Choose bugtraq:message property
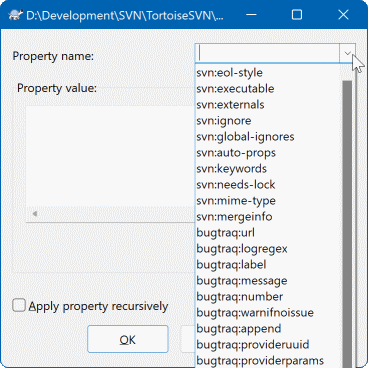This screenshot has width=368, height=368. tap(269, 281)
